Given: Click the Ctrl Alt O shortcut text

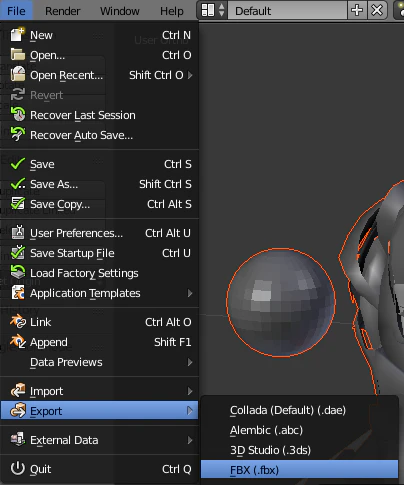Looking at the screenshot, I should (168, 322).
